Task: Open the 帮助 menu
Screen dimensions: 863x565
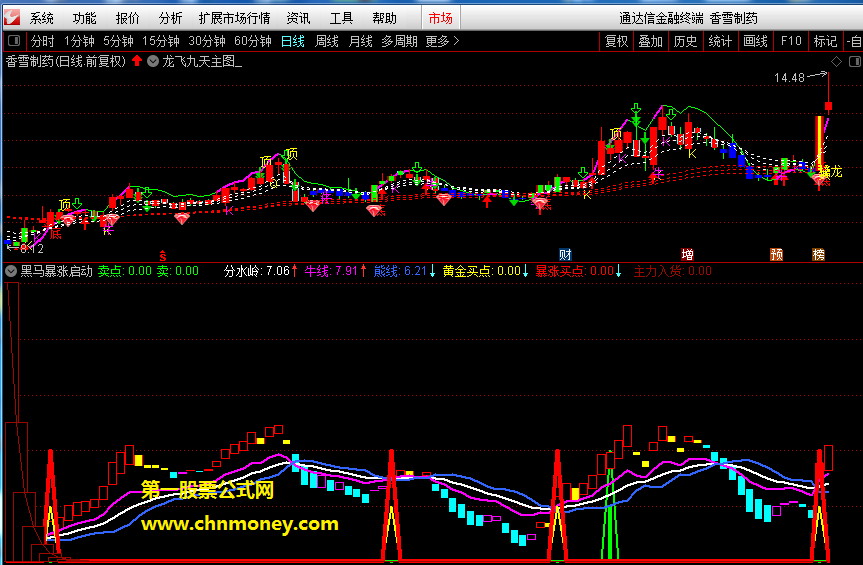Action: pyautogui.click(x=384, y=19)
